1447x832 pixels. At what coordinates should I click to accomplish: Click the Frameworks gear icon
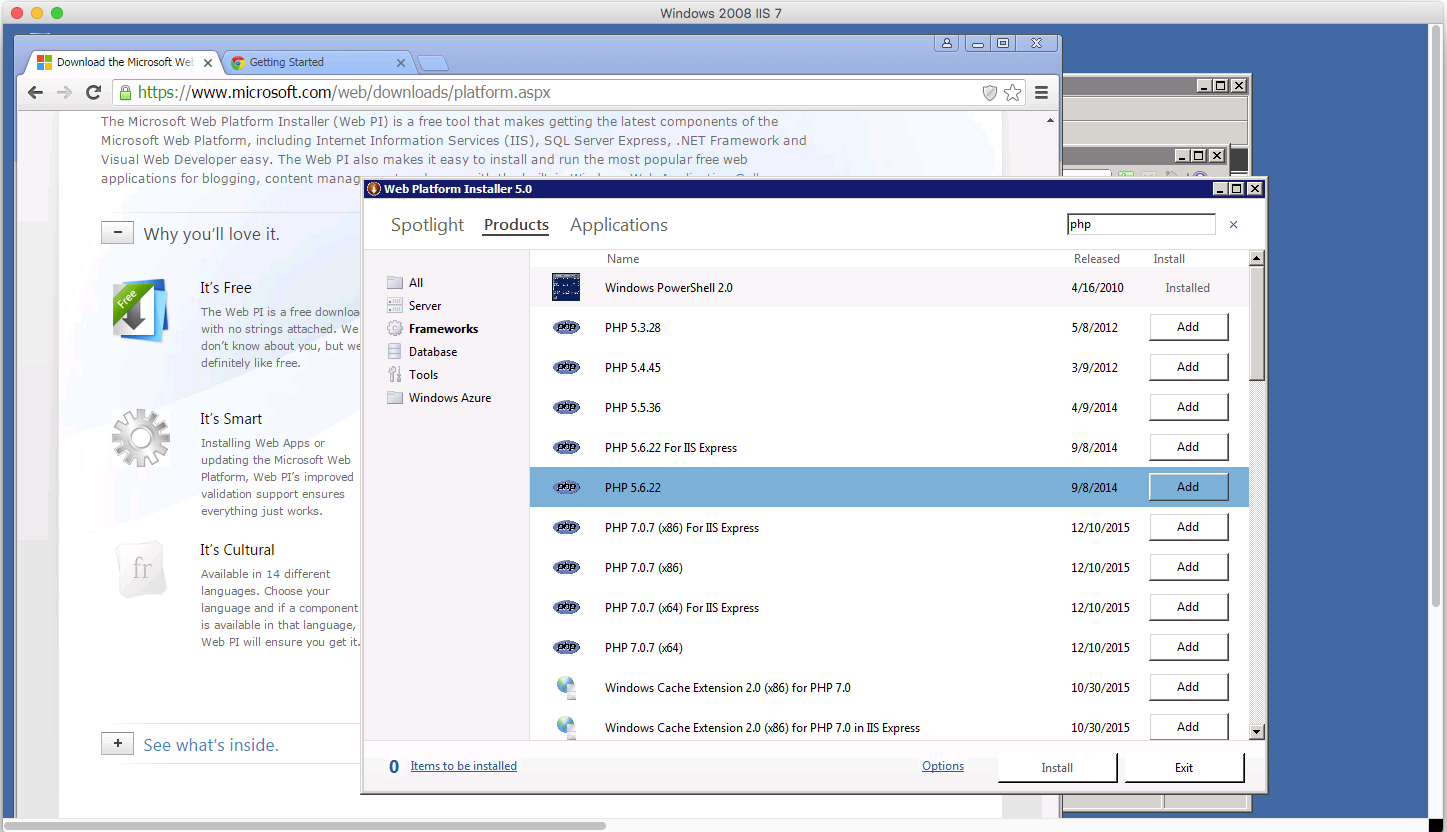[x=395, y=329]
